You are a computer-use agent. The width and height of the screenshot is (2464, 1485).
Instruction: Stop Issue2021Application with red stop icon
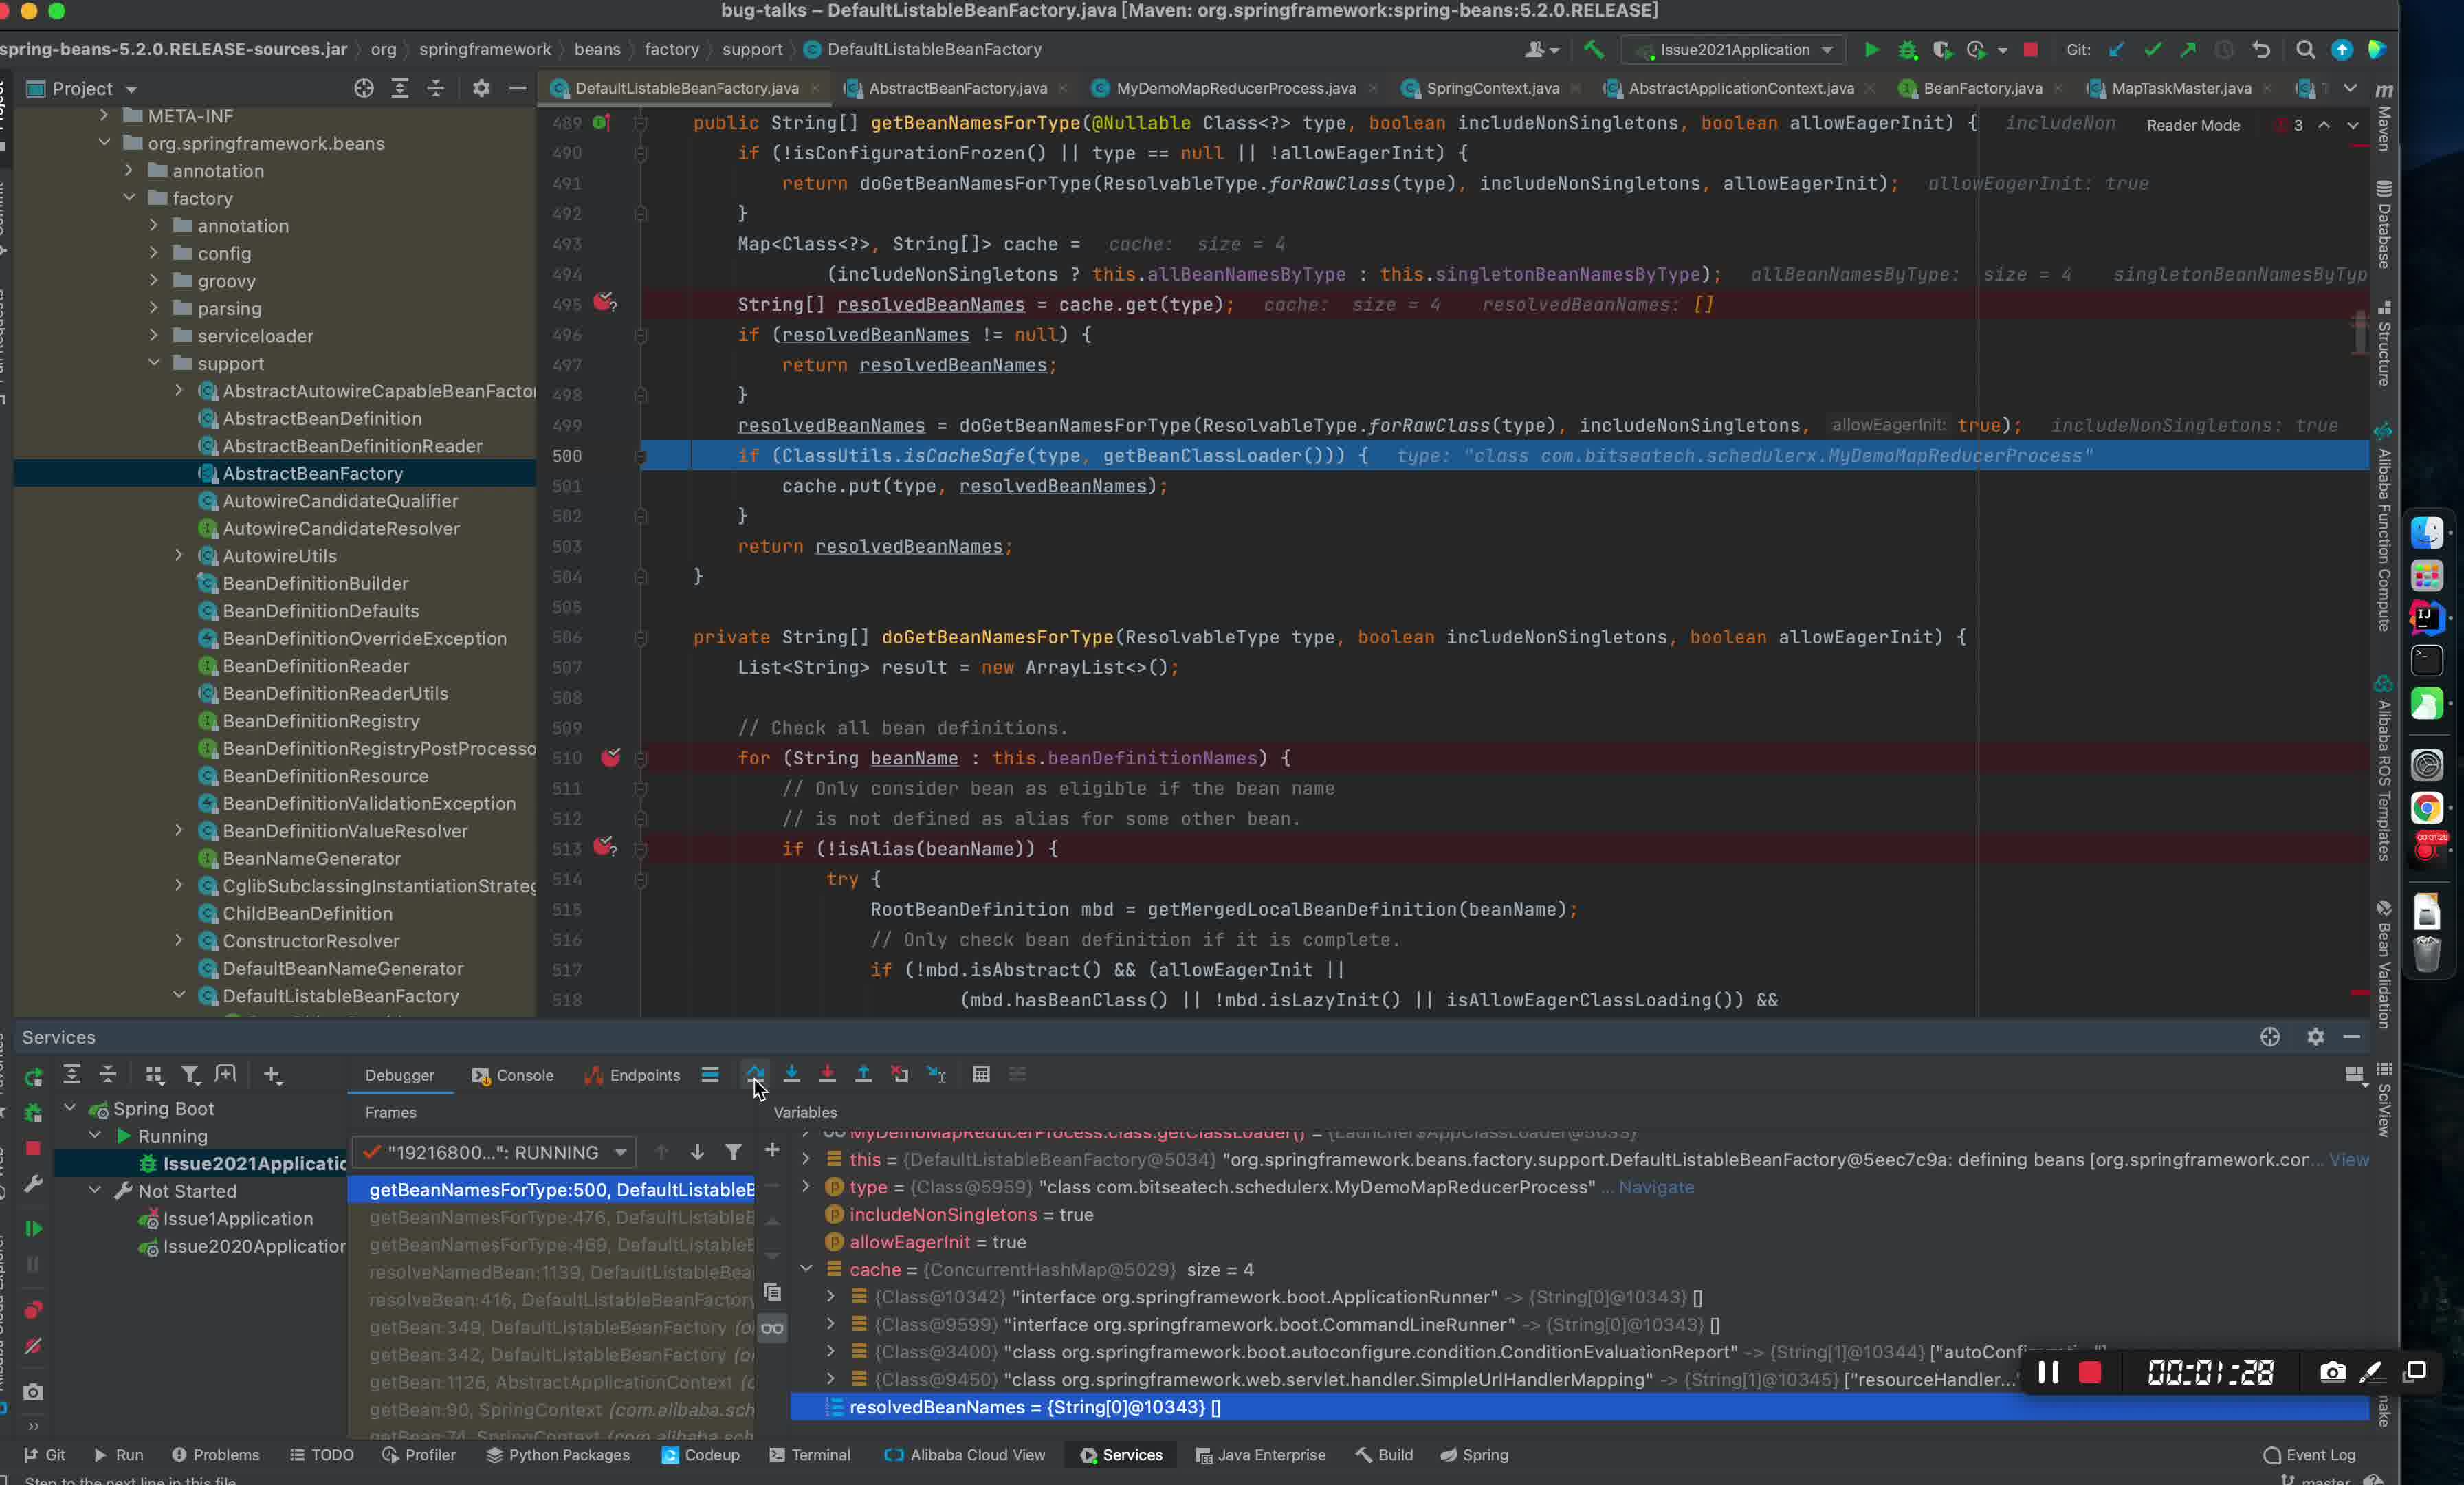2030,49
